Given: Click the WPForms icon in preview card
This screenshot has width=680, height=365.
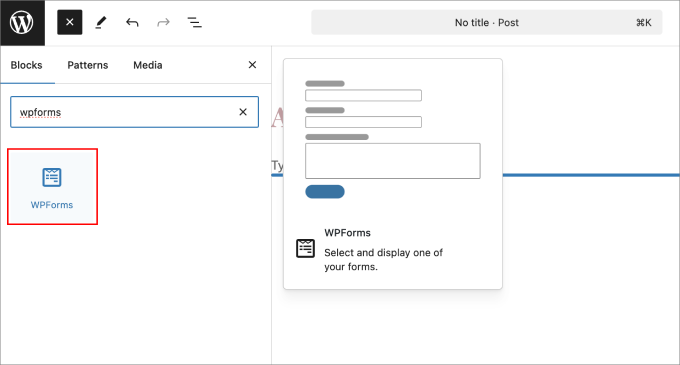Looking at the screenshot, I should [305, 249].
